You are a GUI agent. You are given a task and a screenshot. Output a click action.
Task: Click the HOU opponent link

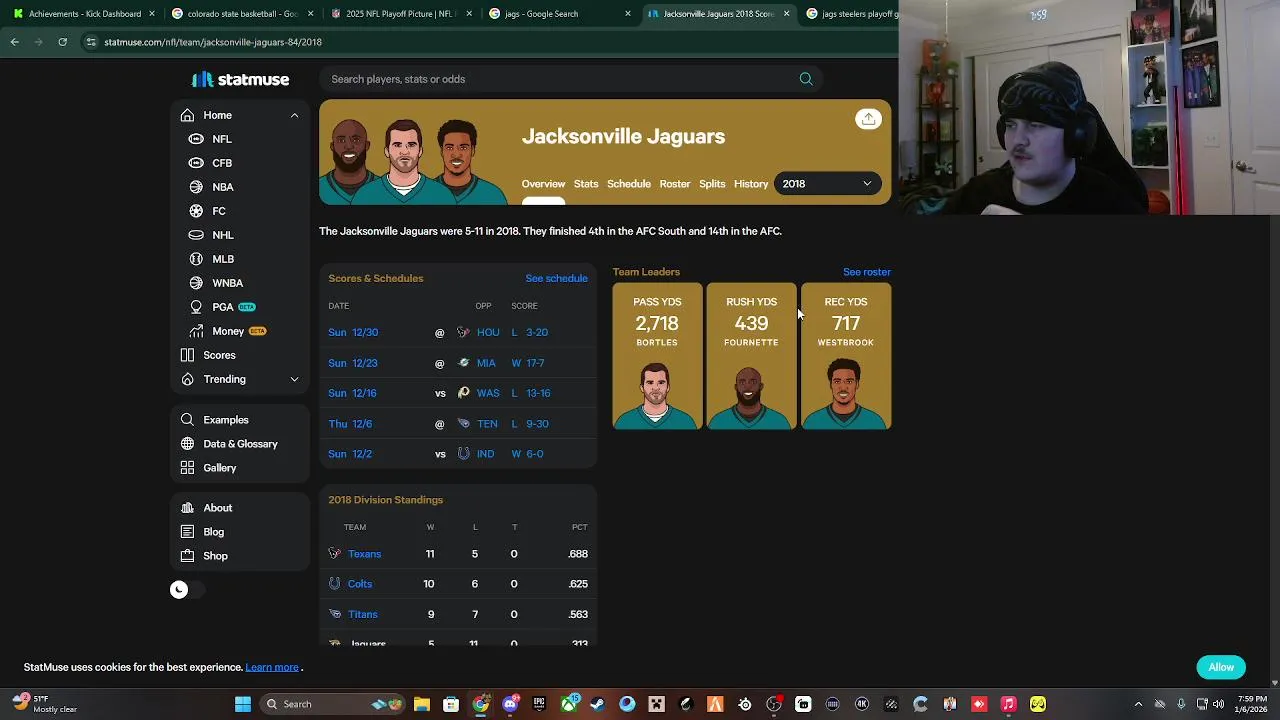(488, 332)
